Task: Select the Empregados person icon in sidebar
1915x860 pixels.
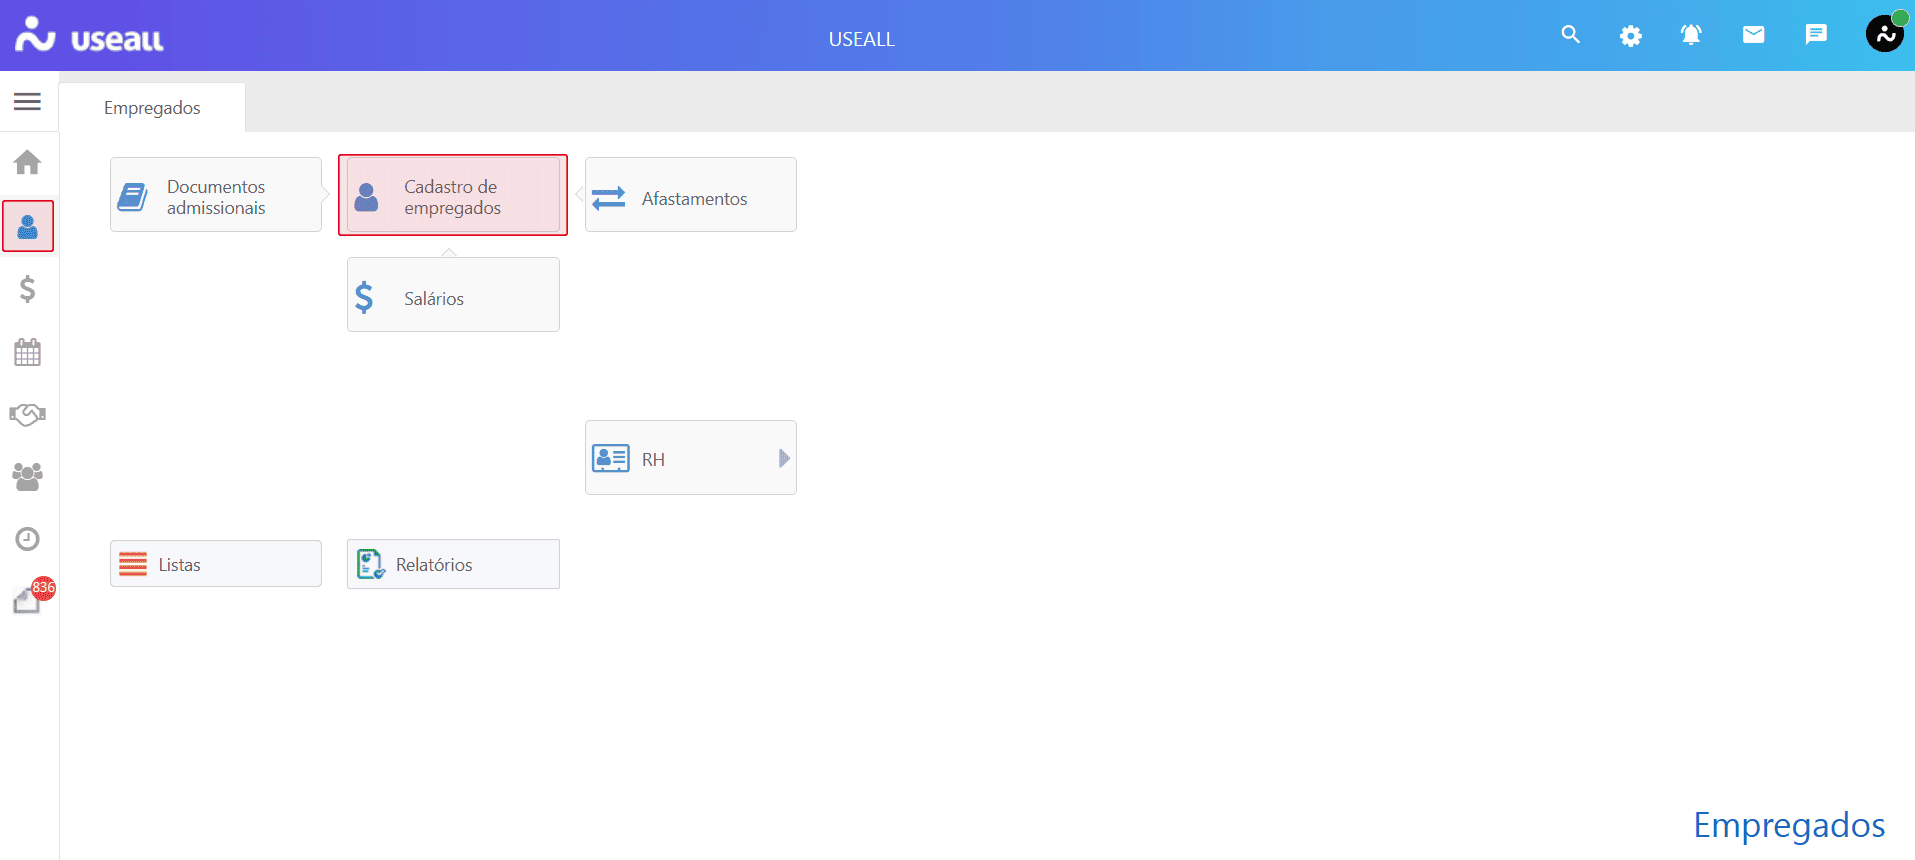Action: (x=28, y=226)
